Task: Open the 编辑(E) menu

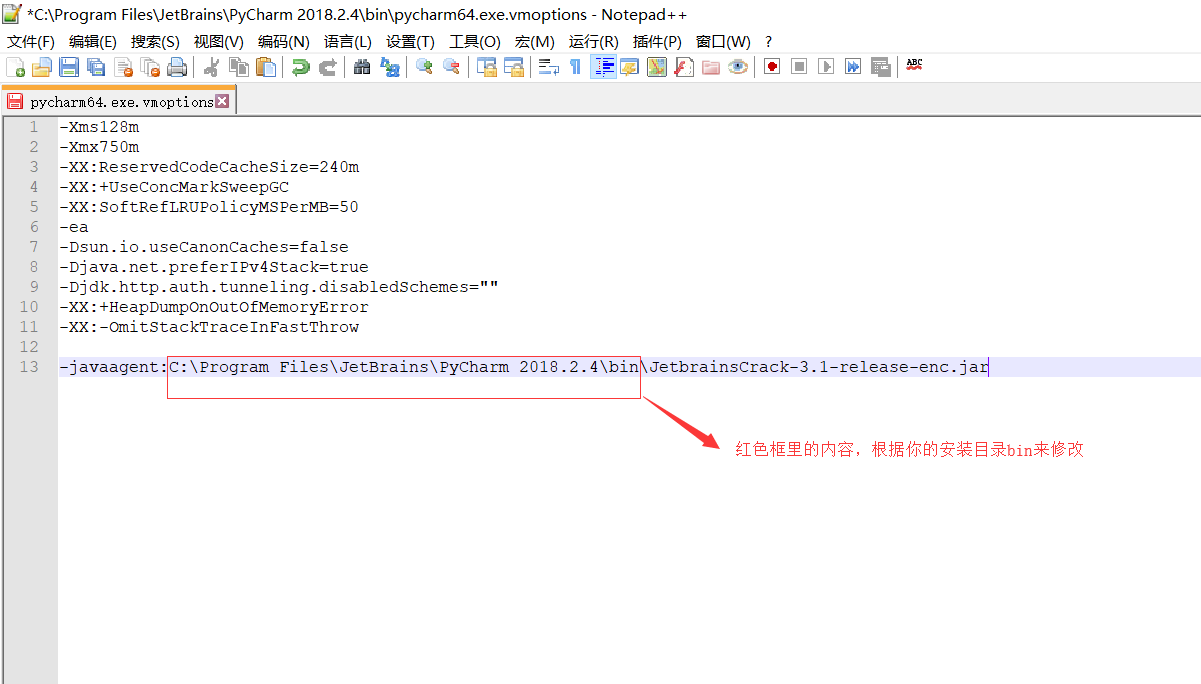Action: pyautogui.click(x=93, y=41)
